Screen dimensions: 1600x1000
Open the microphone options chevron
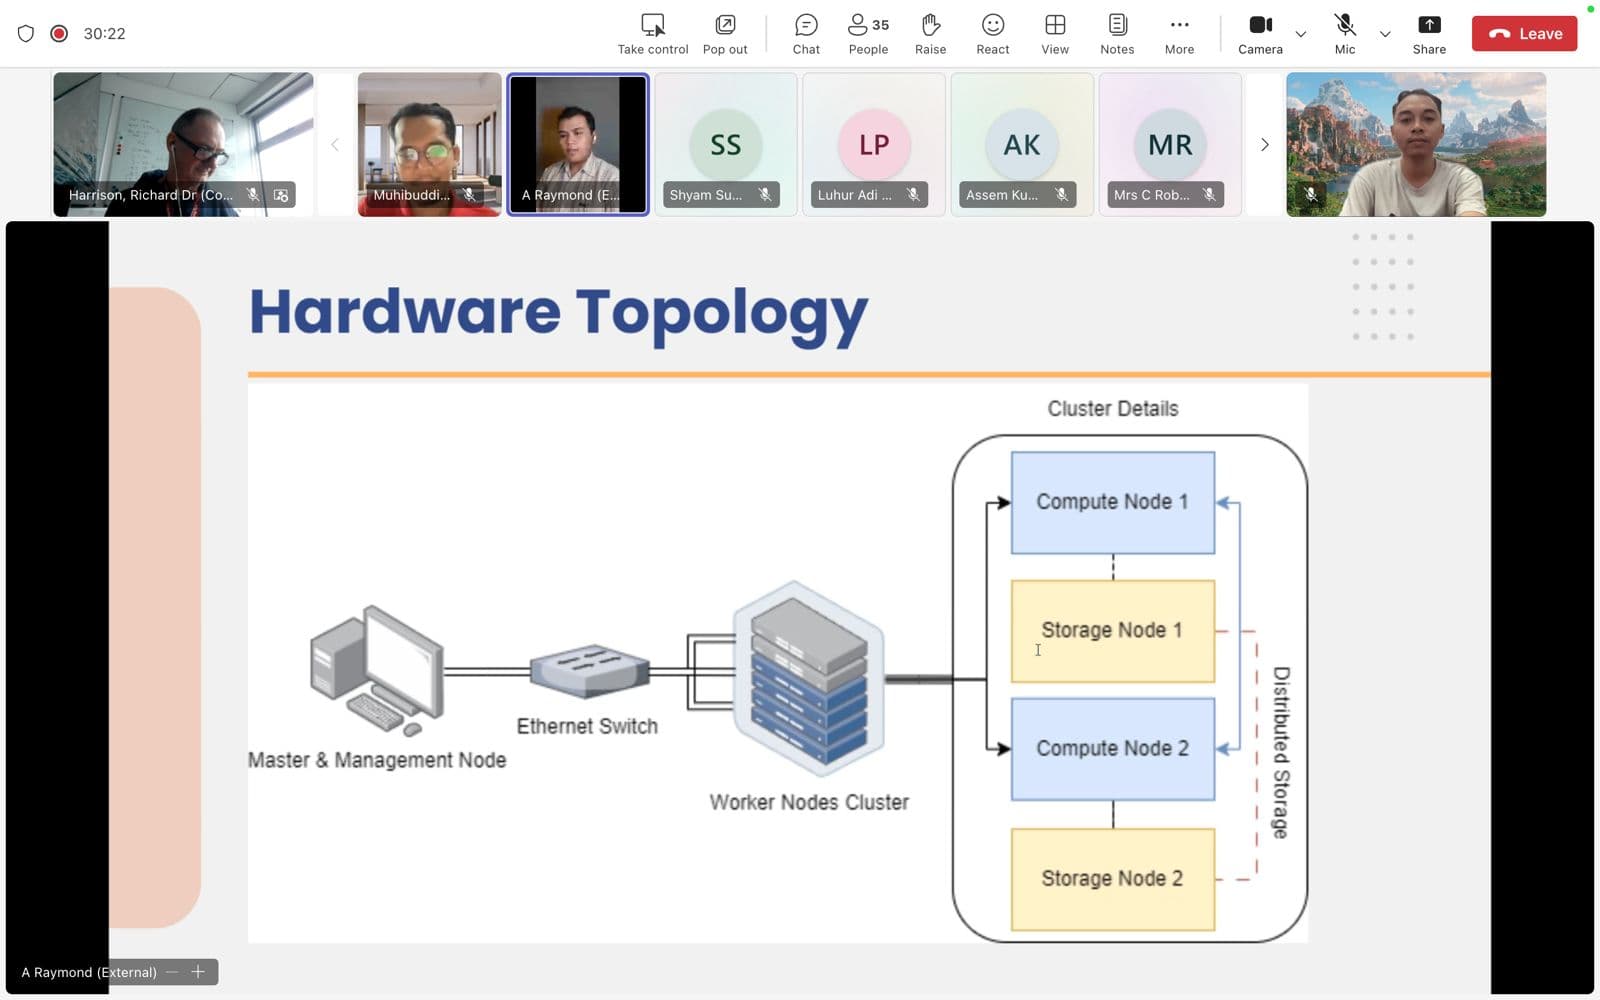[1385, 33]
